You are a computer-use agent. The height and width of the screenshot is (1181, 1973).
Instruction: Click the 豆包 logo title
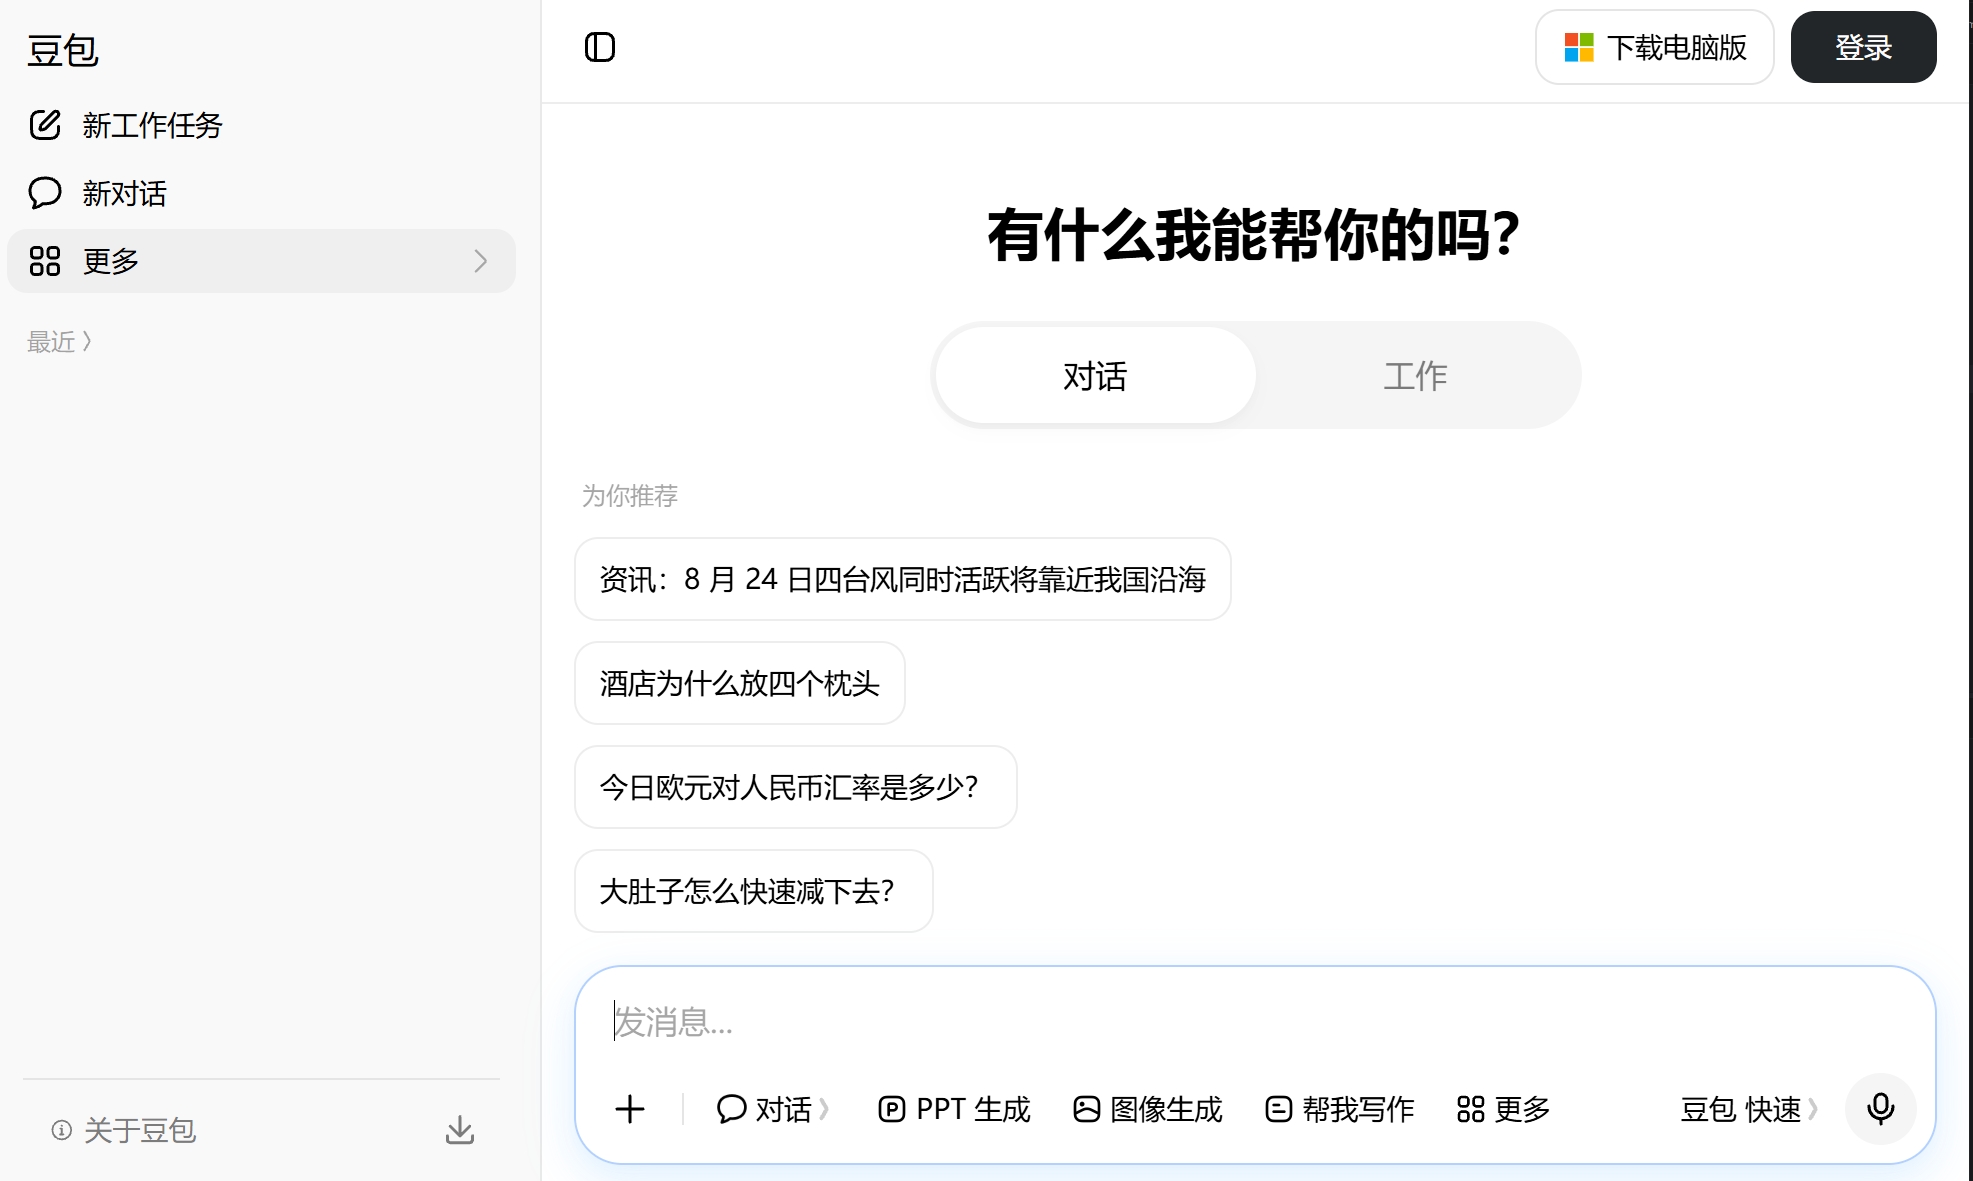[63, 50]
